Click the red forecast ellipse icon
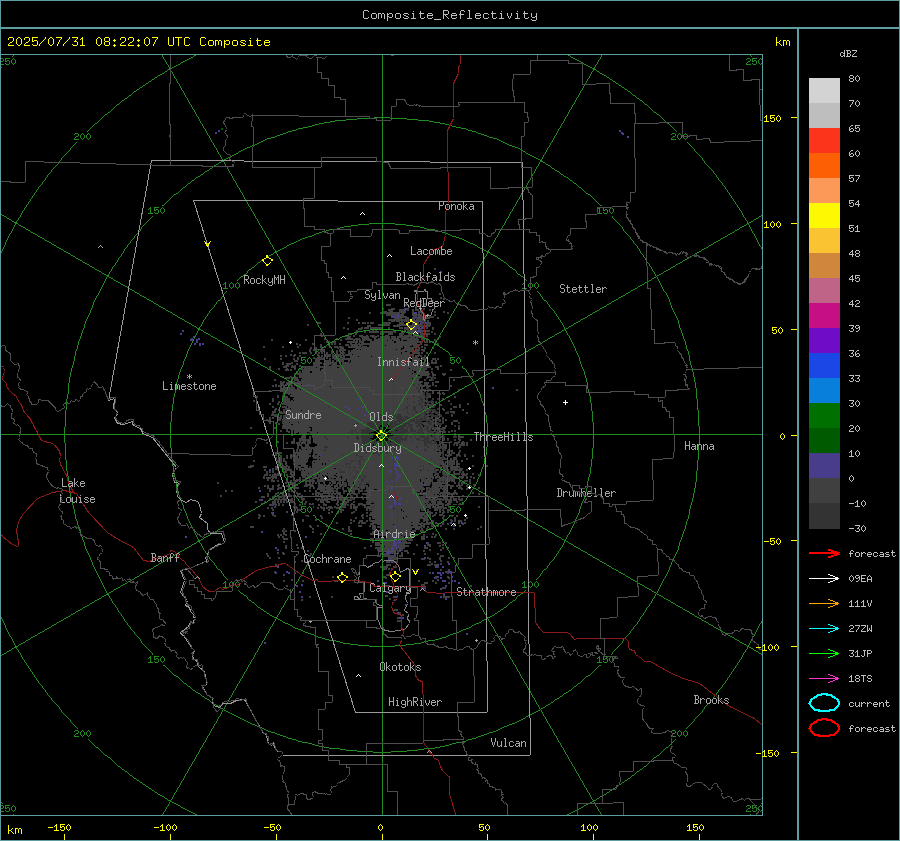This screenshot has width=900, height=841. 824,728
